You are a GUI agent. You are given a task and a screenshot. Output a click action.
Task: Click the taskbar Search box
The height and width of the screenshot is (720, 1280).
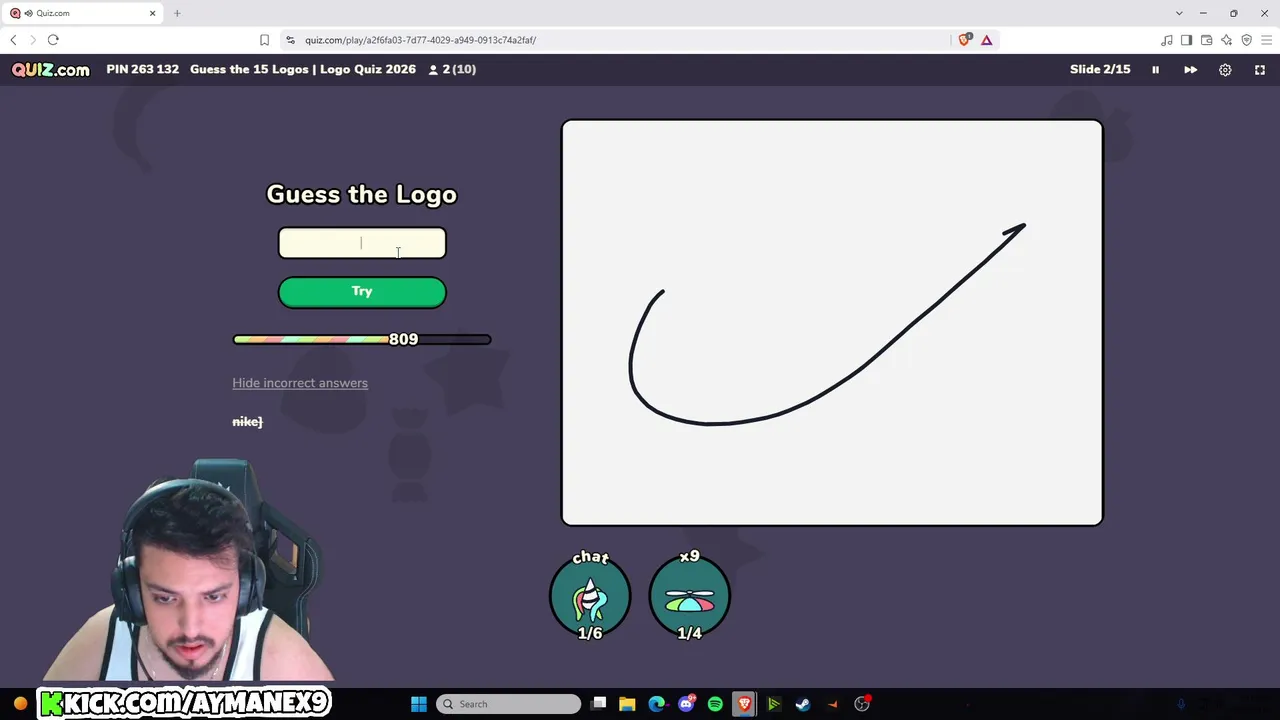pos(508,704)
